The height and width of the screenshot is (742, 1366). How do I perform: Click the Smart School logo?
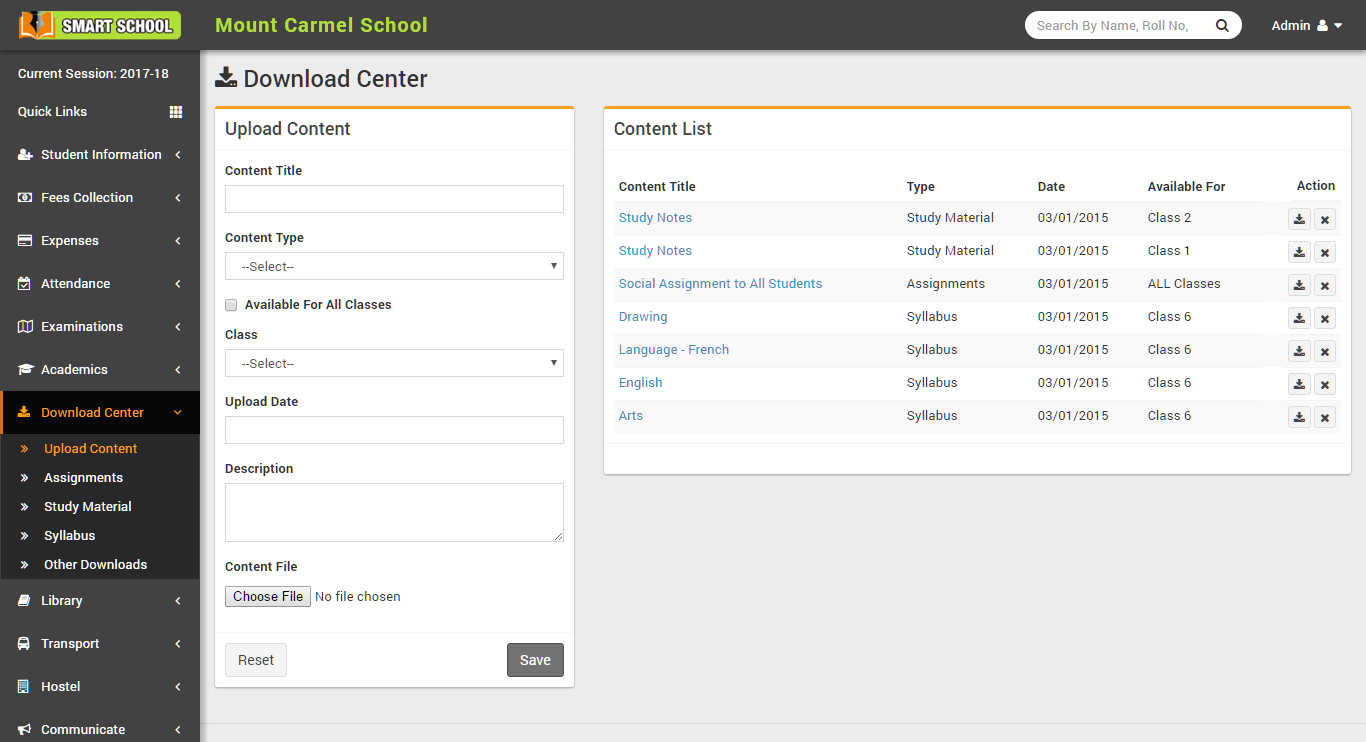(100, 25)
